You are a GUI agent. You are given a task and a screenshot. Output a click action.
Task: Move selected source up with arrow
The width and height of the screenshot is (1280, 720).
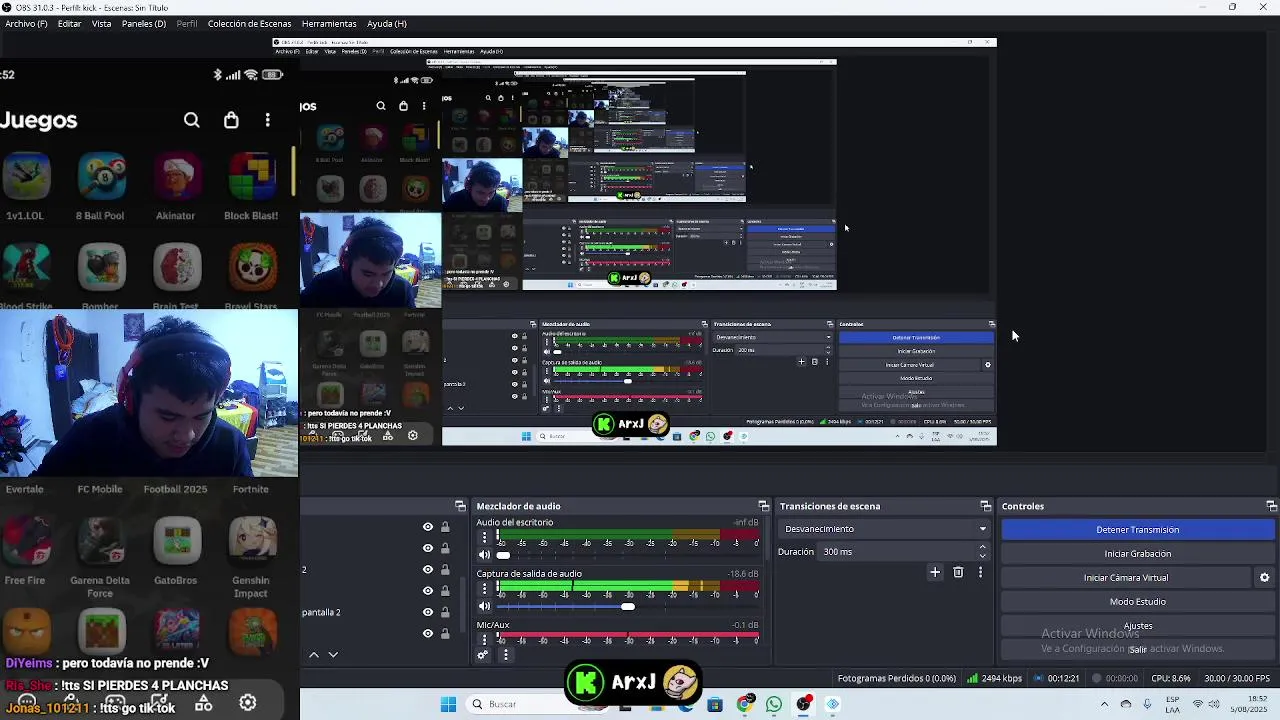pyautogui.click(x=314, y=654)
